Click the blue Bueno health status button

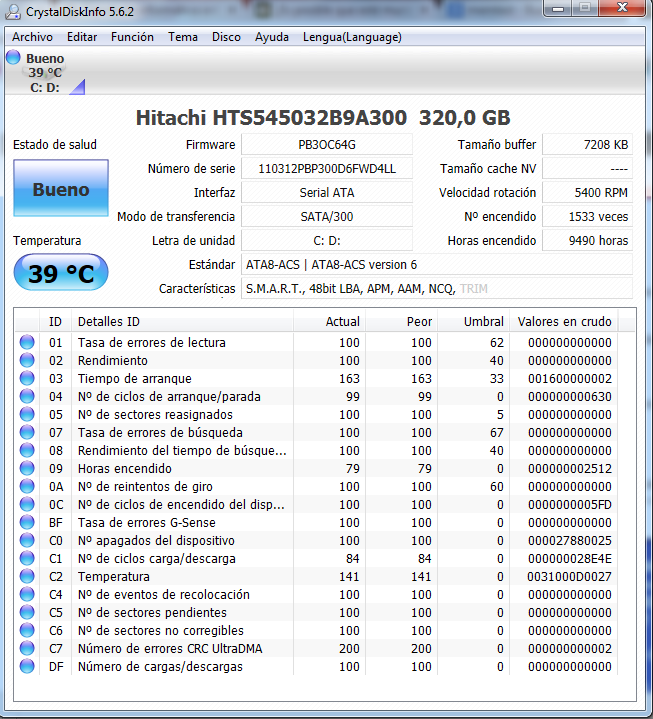click(61, 188)
